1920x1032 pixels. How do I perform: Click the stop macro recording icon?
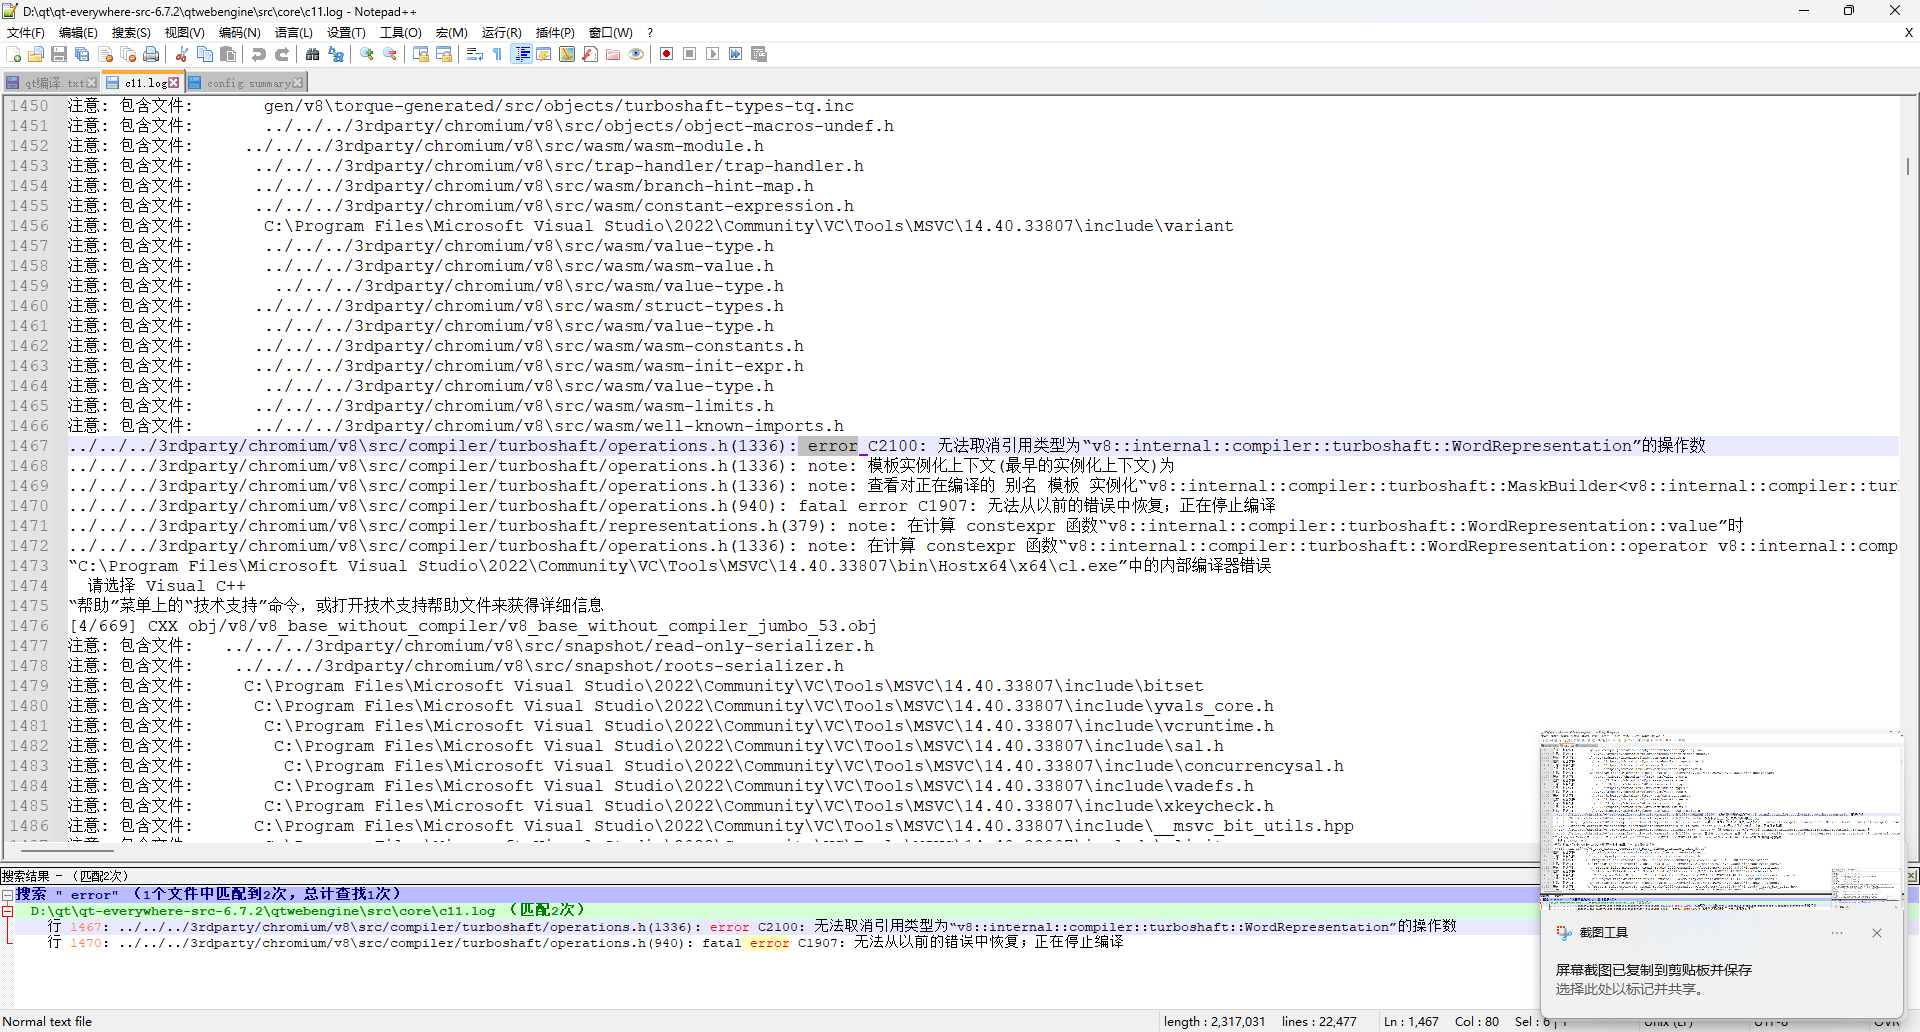point(690,54)
